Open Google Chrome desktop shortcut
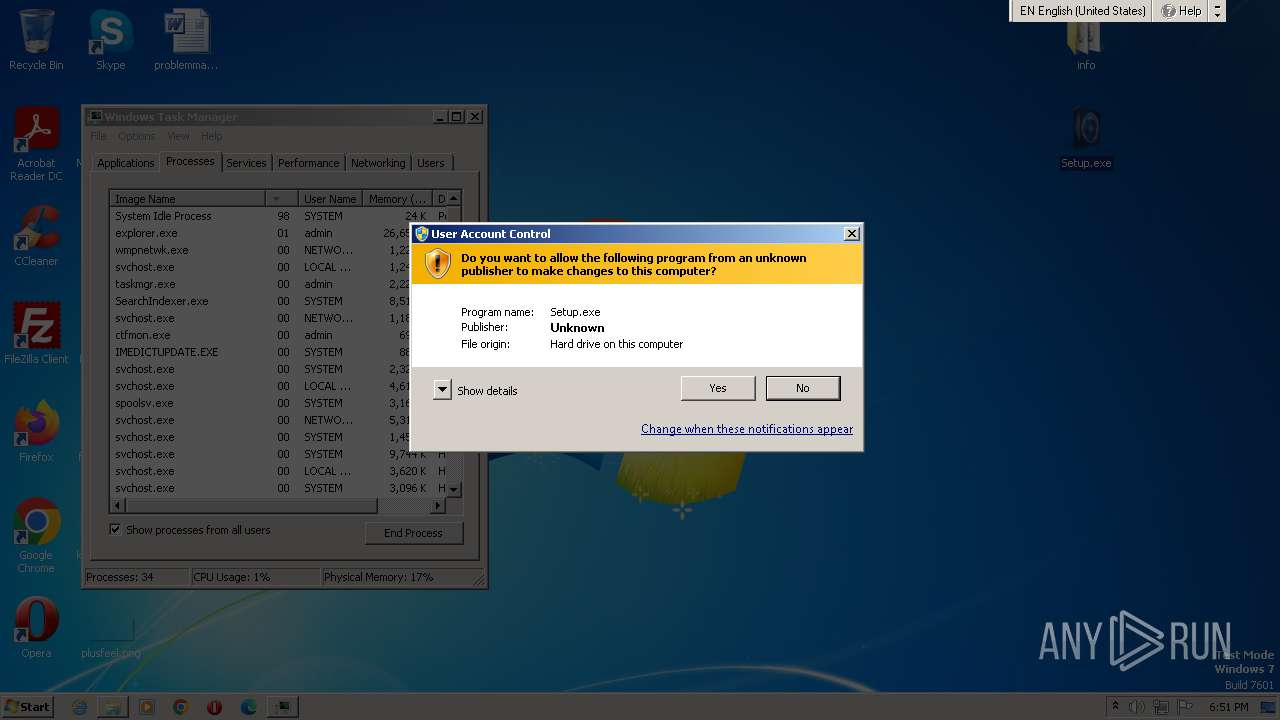This screenshot has height=720, width=1280. point(36,535)
